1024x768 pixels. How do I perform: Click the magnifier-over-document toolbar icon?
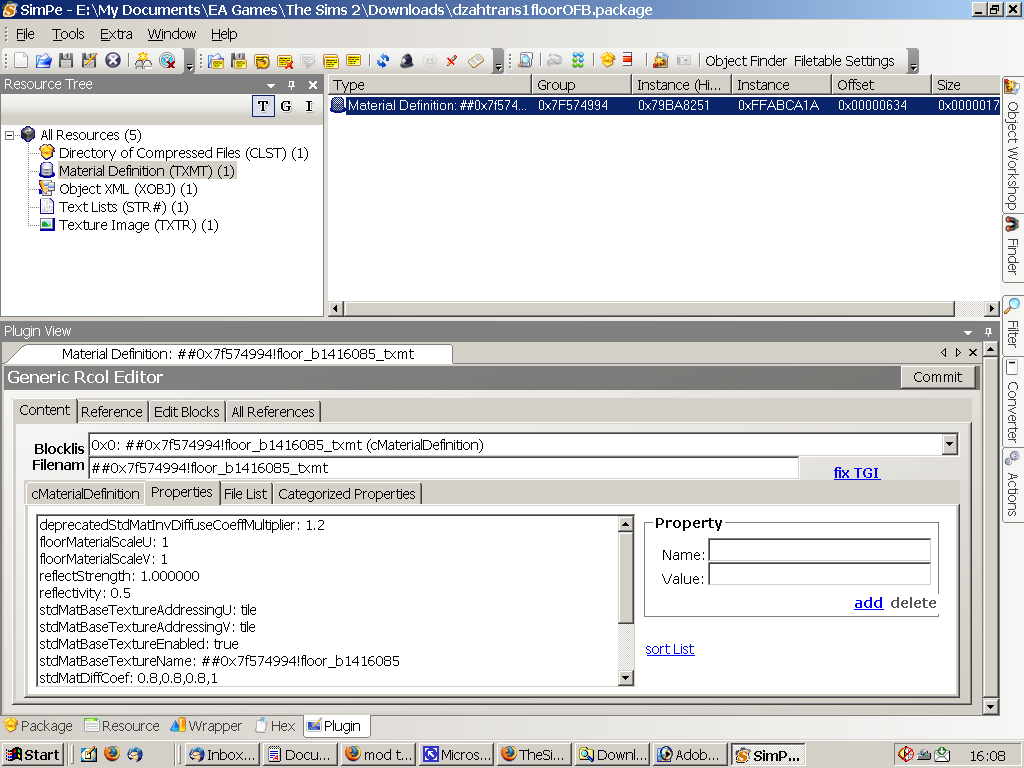click(525, 61)
